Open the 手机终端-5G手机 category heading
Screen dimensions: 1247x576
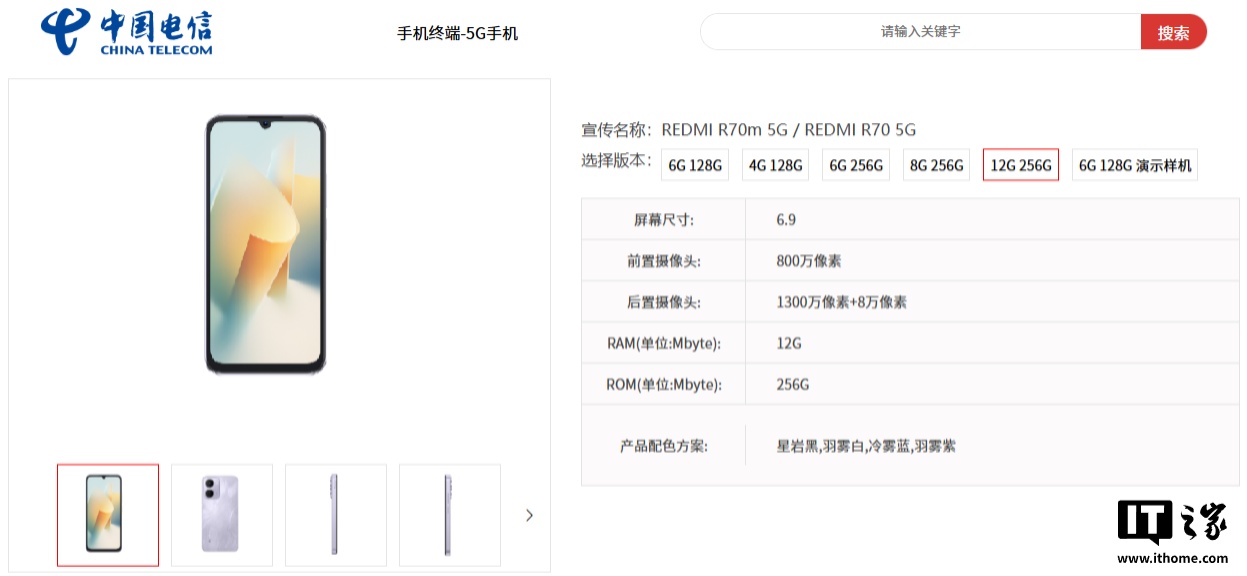(x=458, y=33)
